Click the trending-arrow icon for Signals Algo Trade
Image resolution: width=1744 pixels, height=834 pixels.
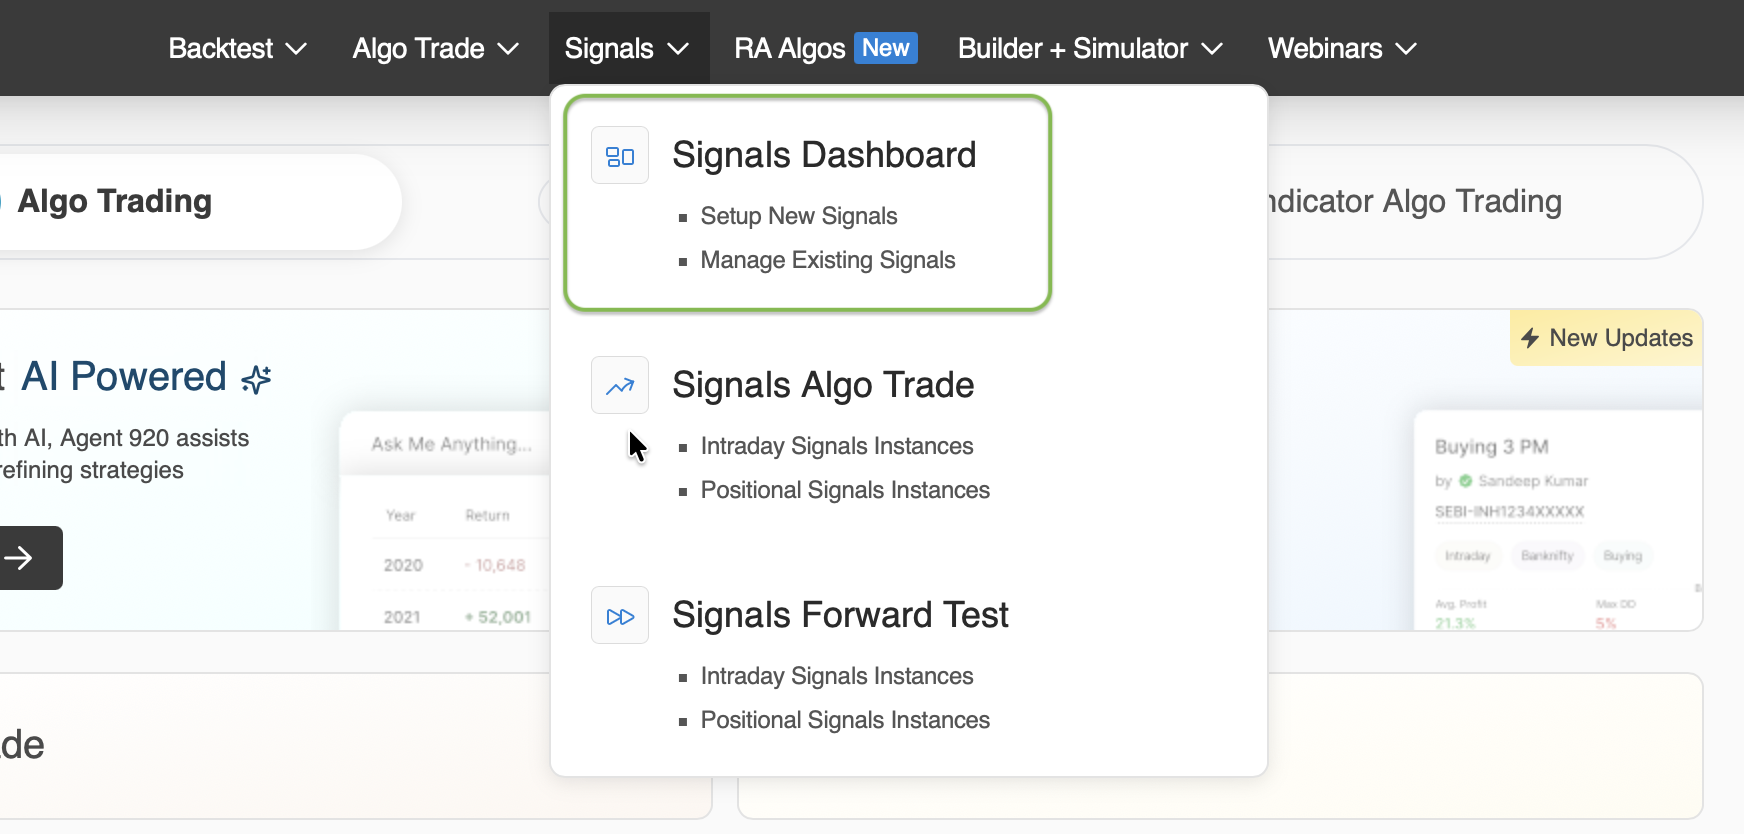coord(619,385)
